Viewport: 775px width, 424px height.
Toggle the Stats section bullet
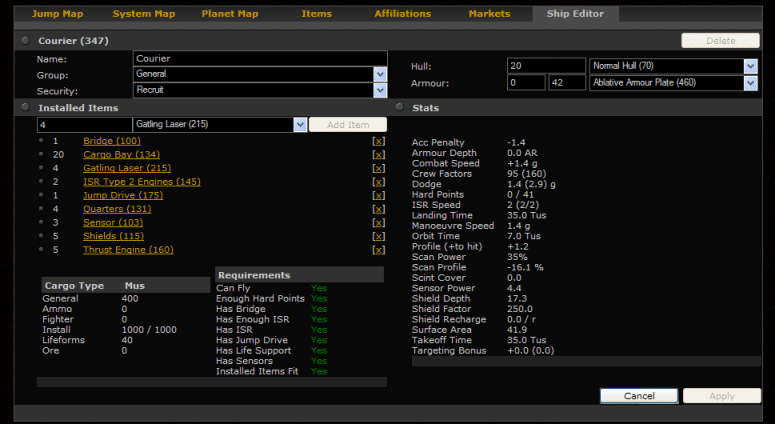[399, 107]
